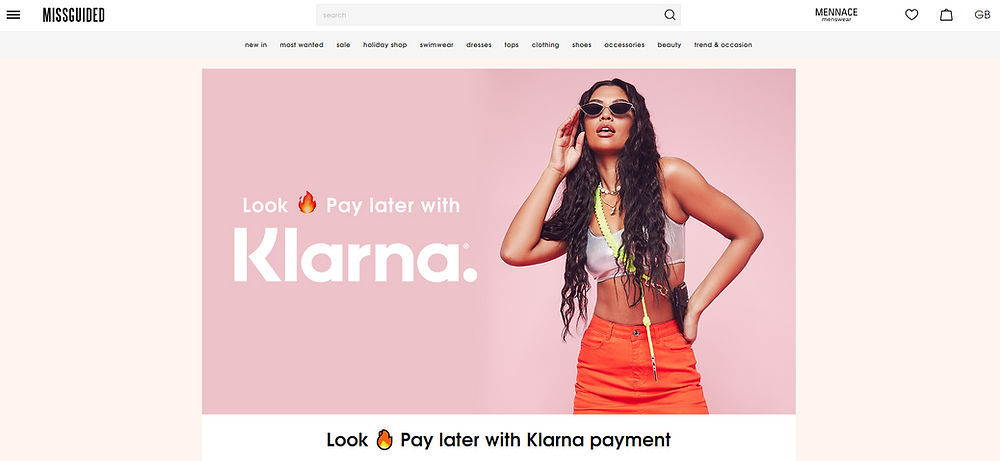
Task: Open the shopping bag icon
Action: [946, 15]
